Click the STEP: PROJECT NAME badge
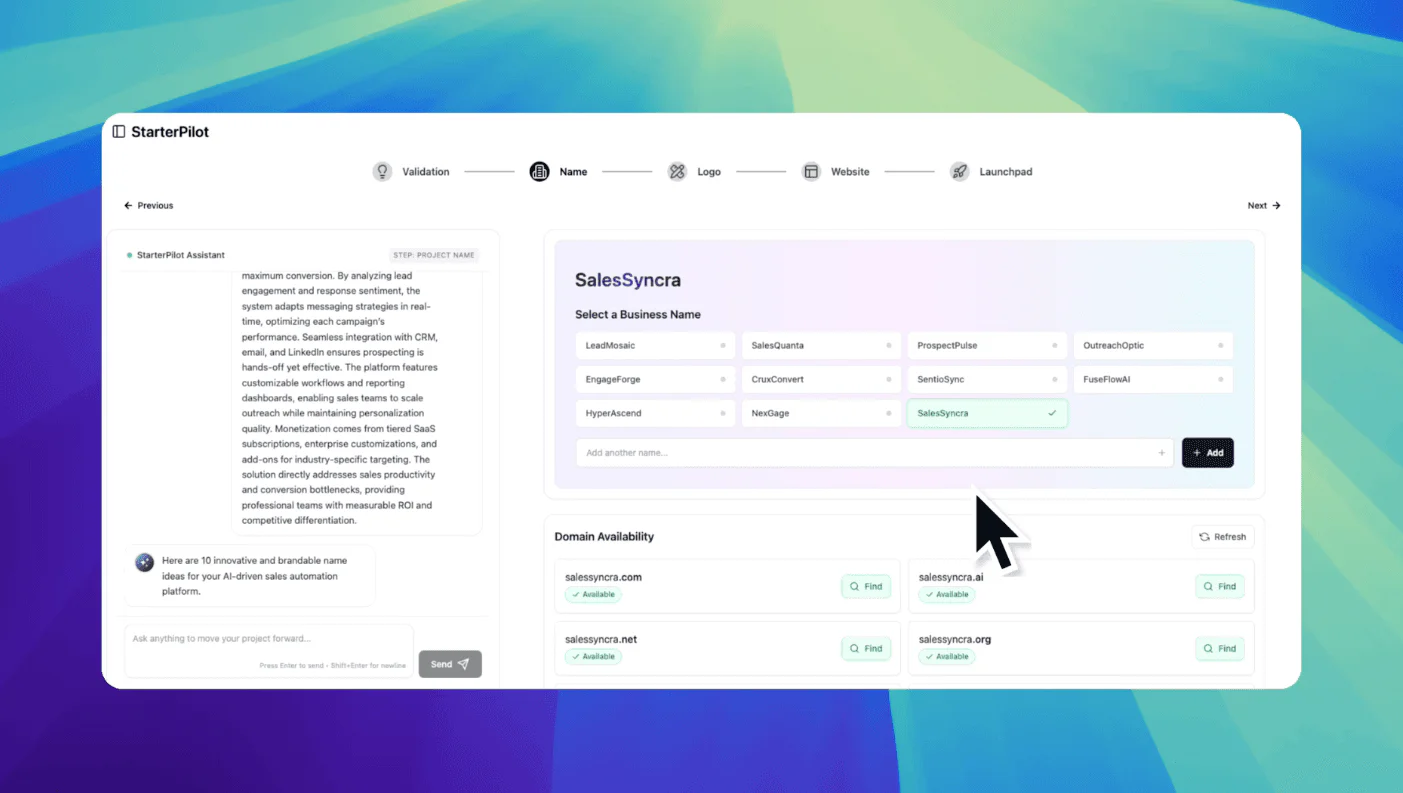1403x793 pixels. tap(434, 255)
